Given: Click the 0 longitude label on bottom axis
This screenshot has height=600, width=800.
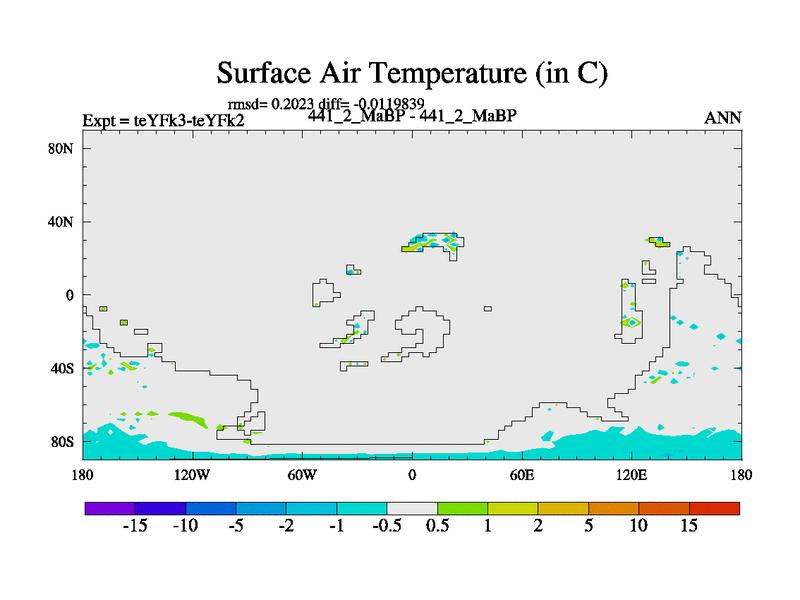Looking at the screenshot, I should click(x=412, y=474).
